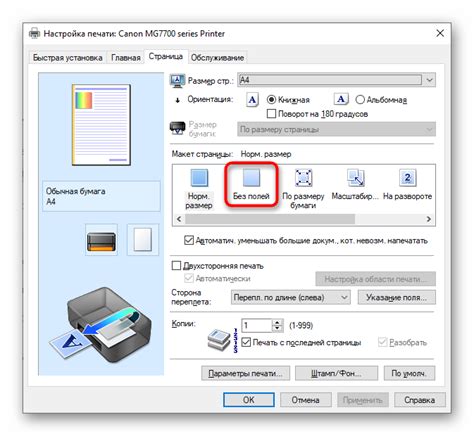Pick the Масштабир... scaled layout icon
This screenshot has width=474, height=436.
pos(355,178)
